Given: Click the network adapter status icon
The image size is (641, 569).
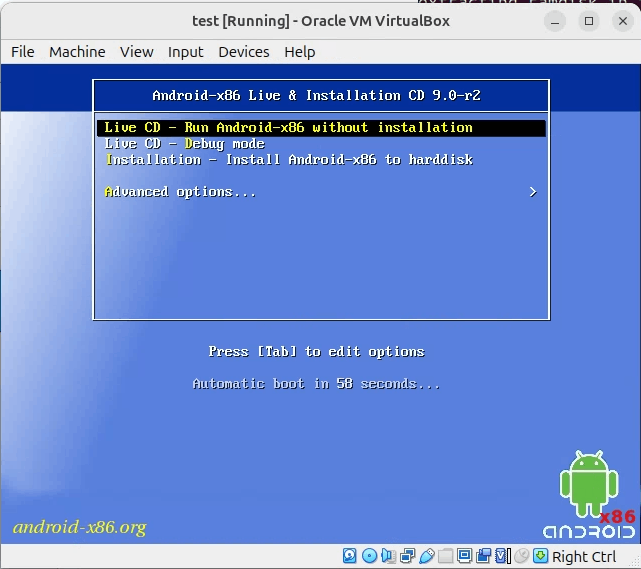Looking at the screenshot, I should [407, 556].
